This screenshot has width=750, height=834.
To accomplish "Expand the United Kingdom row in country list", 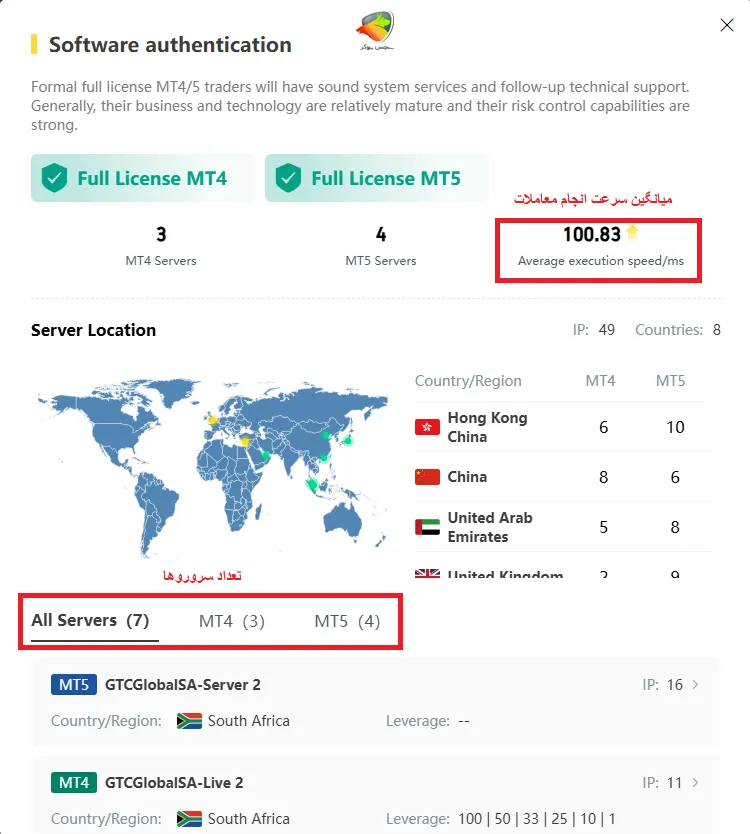I will [x=520, y=577].
